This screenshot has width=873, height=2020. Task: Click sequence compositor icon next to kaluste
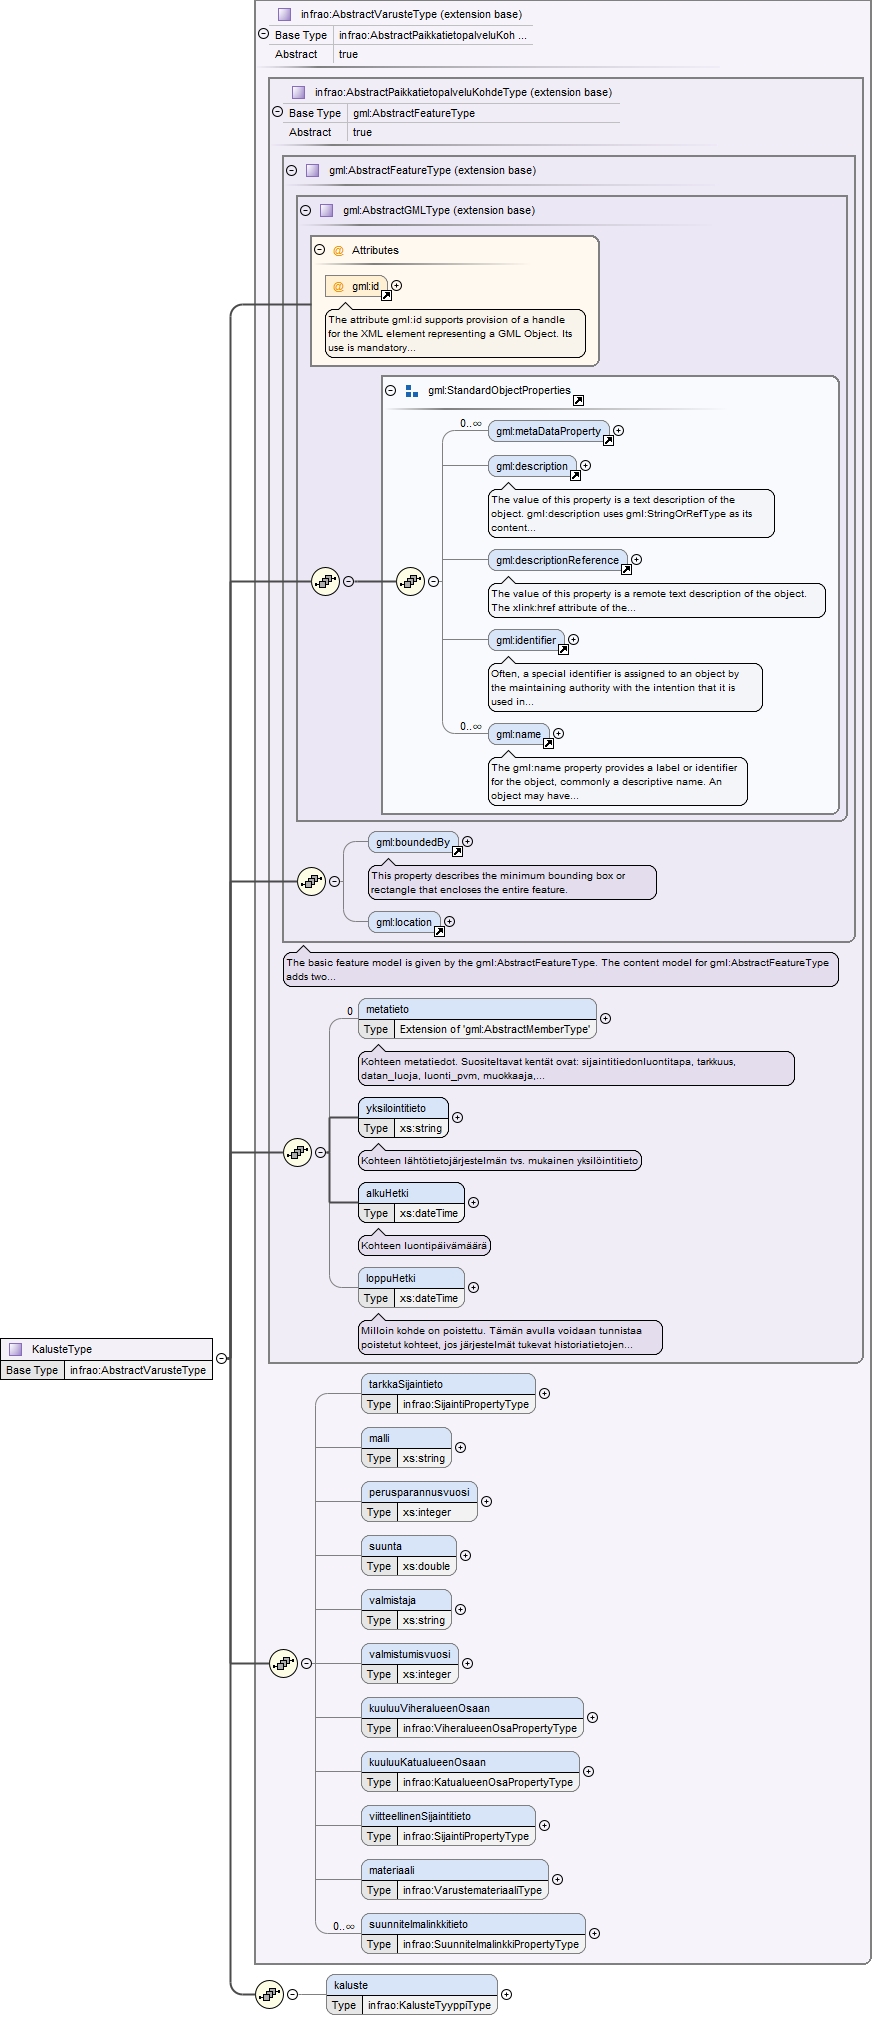pos(269,1995)
